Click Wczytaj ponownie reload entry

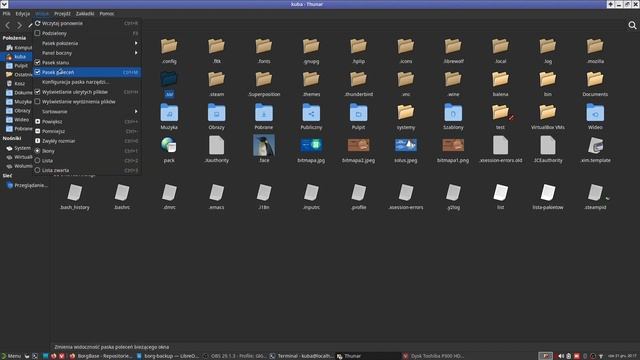click(x=87, y=23)
